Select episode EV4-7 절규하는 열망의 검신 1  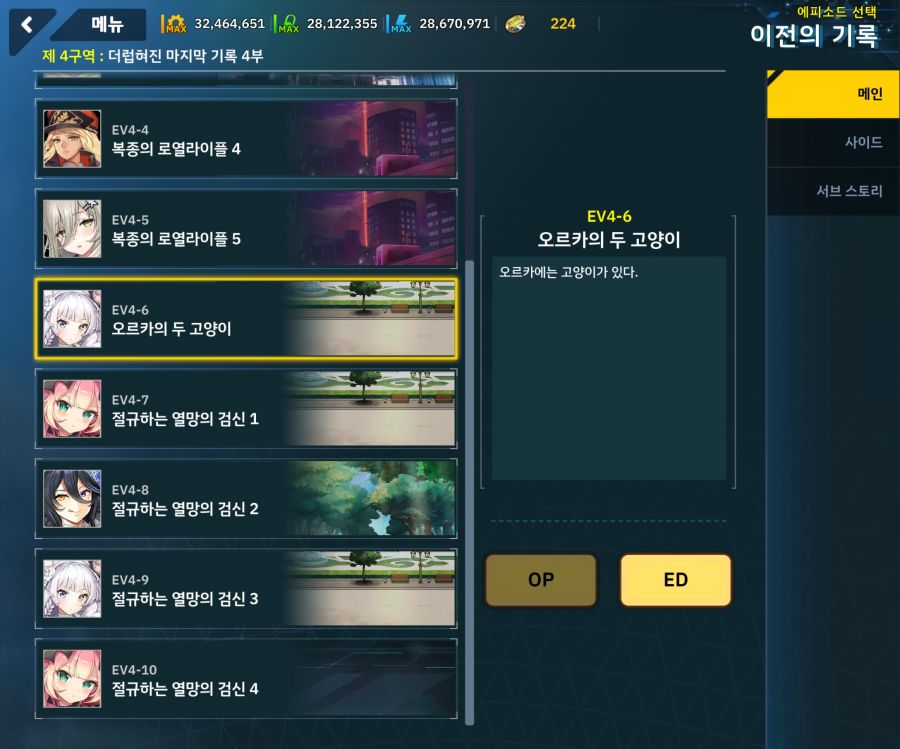pos(246,409)
